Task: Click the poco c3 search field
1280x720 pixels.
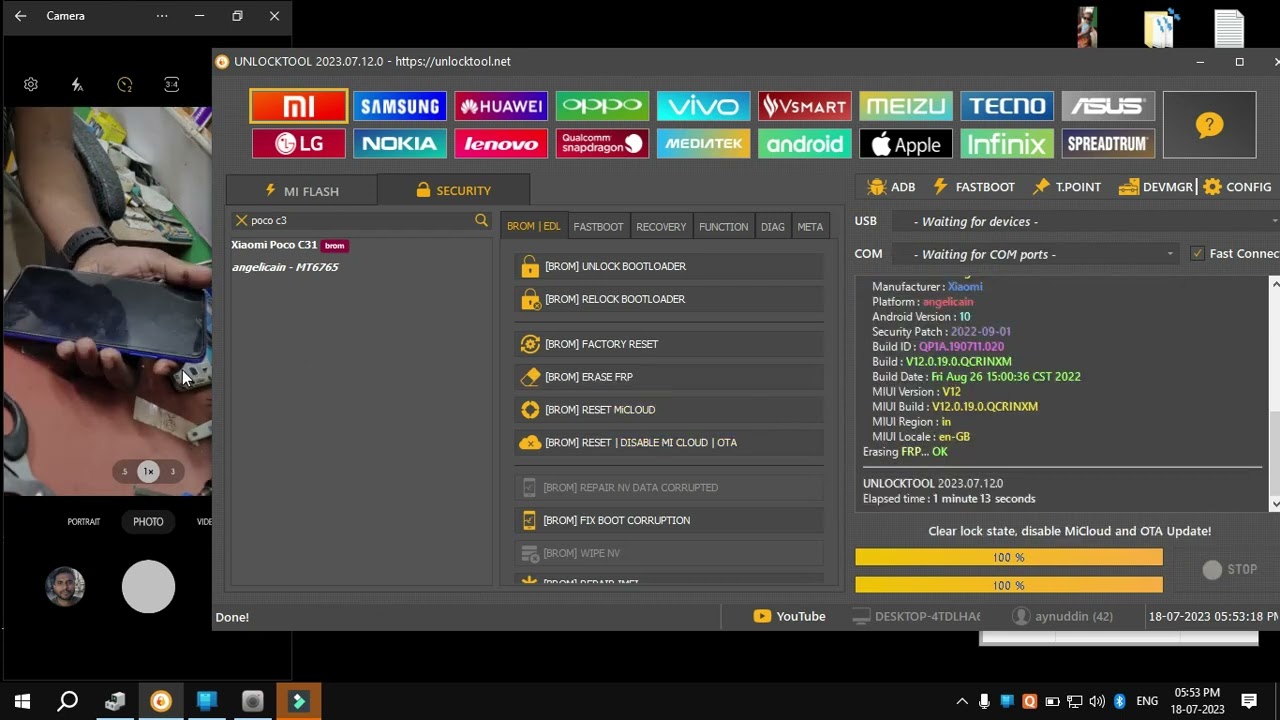Action: pyautogui.click(x=360, y=220)
